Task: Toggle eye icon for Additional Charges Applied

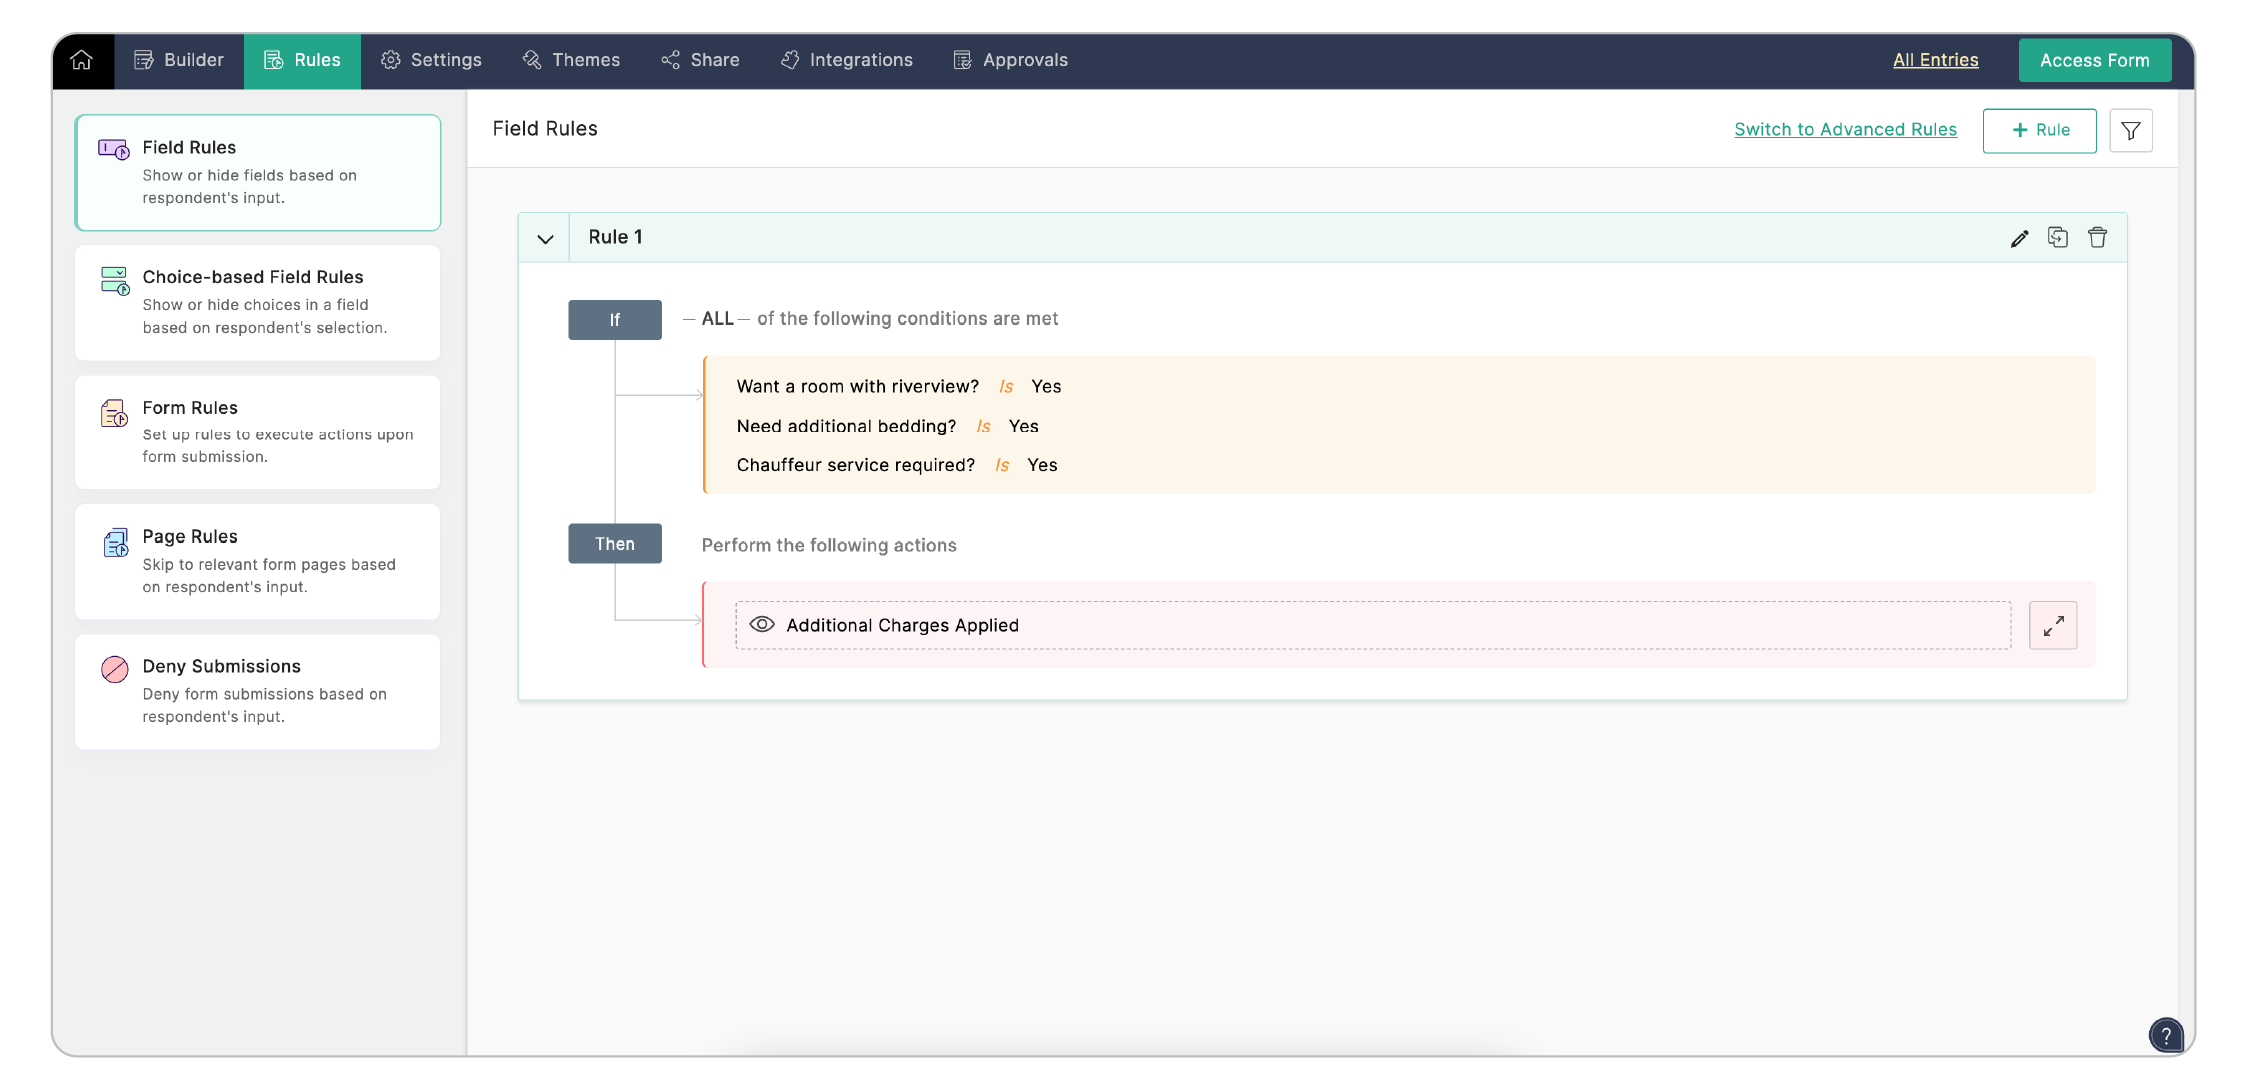Action: tap(762, 625)
